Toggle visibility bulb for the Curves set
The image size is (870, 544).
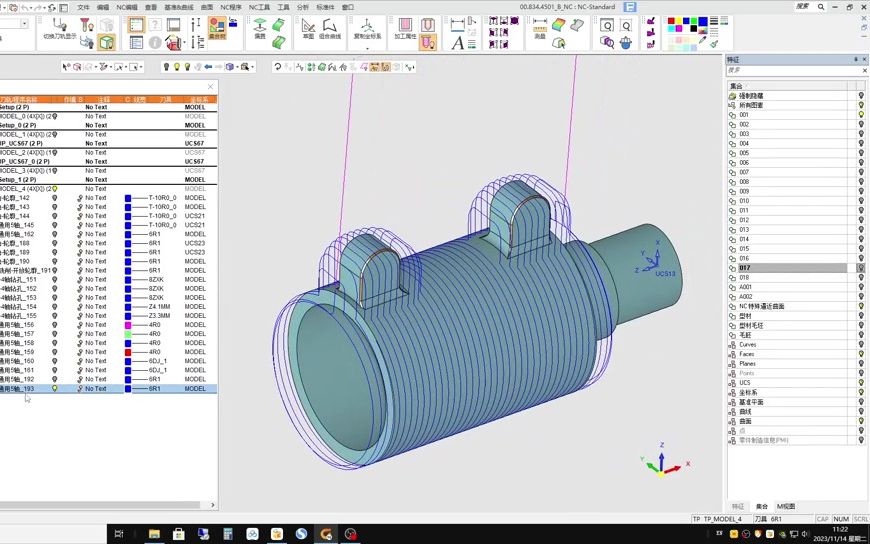click(x=861, y=344)
